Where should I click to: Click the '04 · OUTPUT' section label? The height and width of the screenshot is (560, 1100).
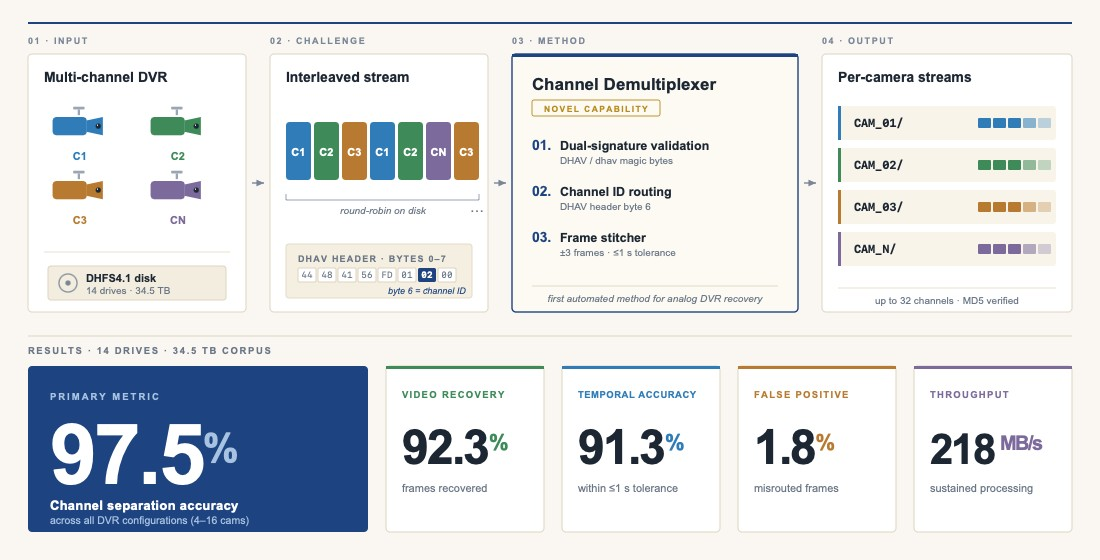858,41
